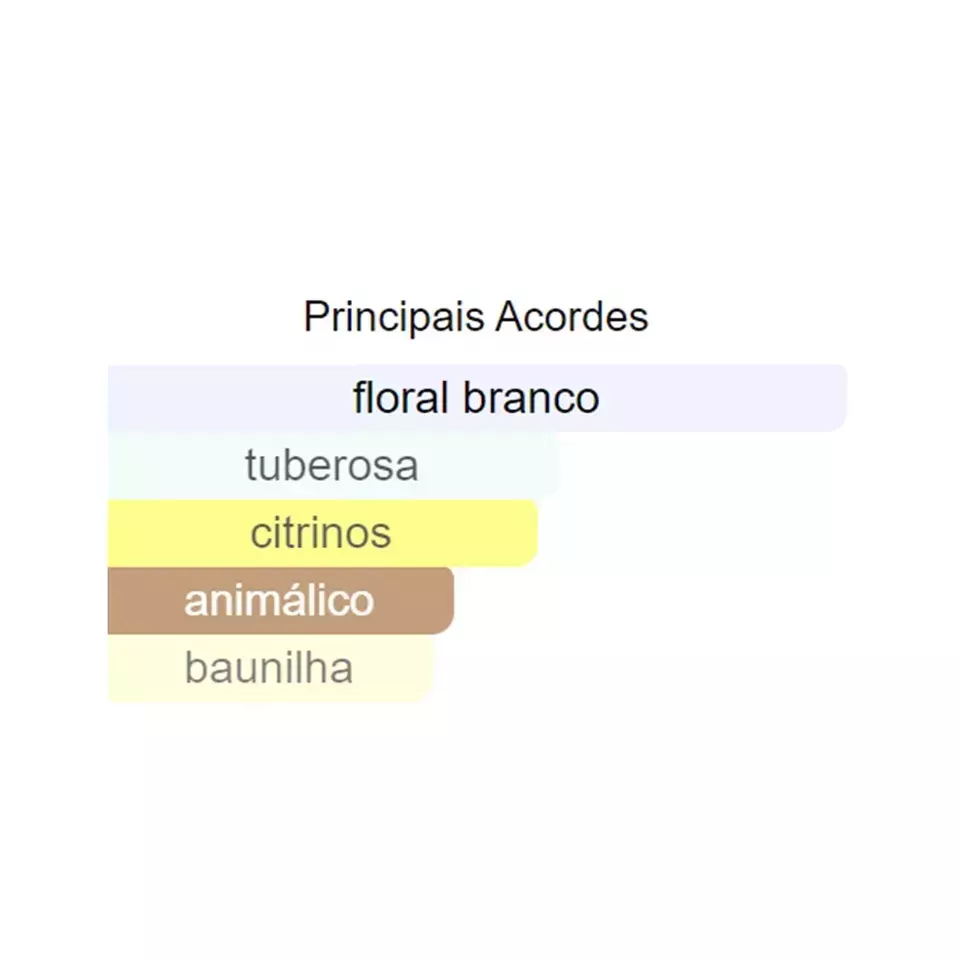Click the "citrinos" text label
This screenshot has height=960, width=960.
tap(320, 533)
